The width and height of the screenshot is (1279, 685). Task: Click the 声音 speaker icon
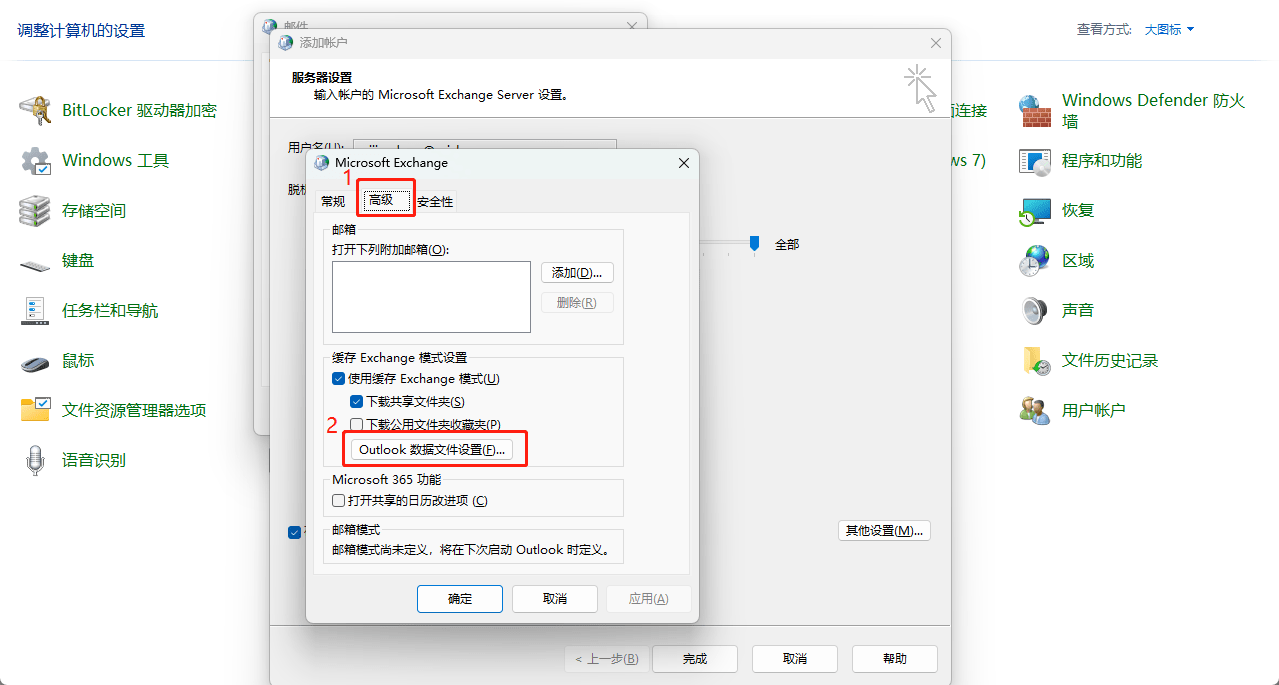pos(1035,310)
